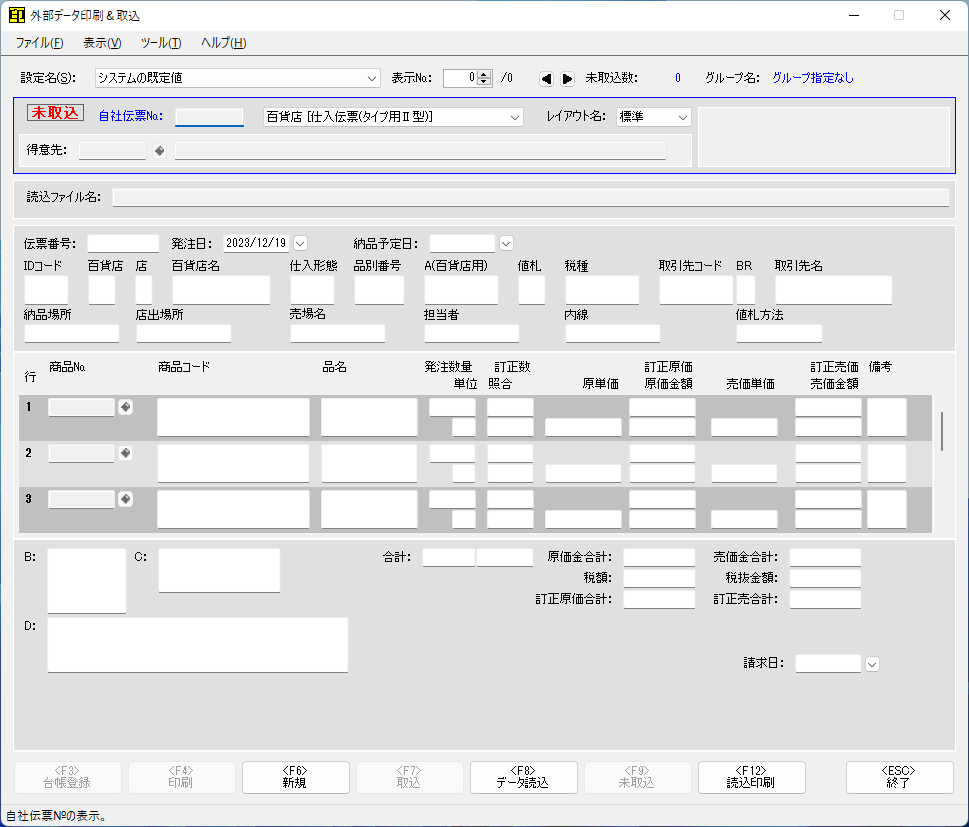Click row 2 商品コード field
The width and height of the screenshot is (969, 827).
pos(233,464)
